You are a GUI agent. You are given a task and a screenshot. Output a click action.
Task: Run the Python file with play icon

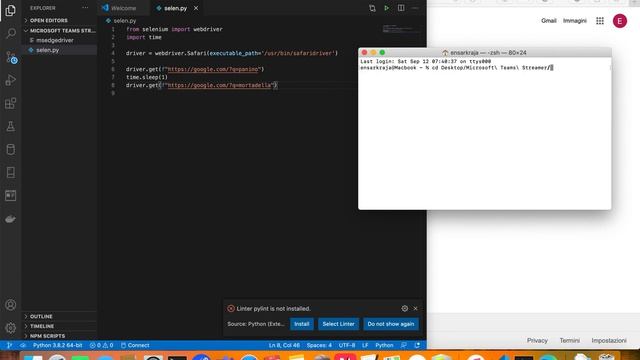click(386, 8)
